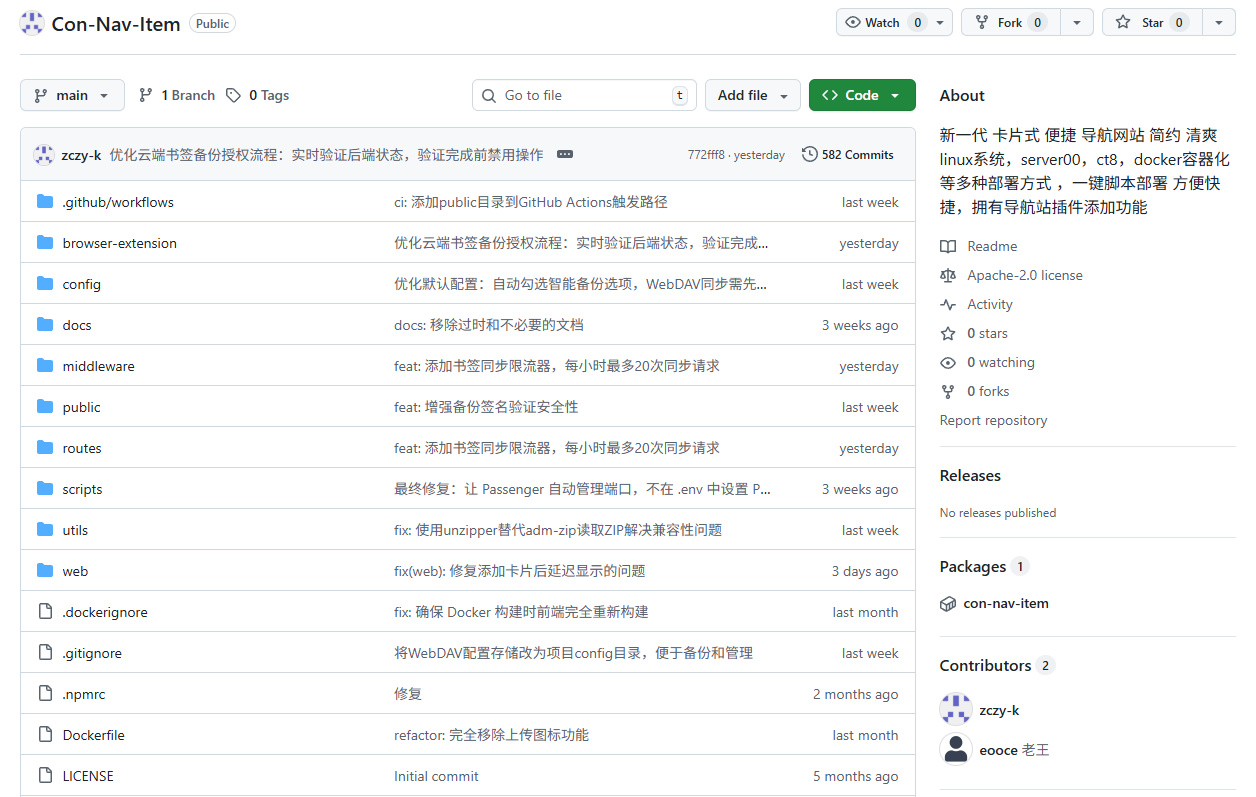
Task: Open the Fork options dropdown arrow
Action: [1076, 23]
